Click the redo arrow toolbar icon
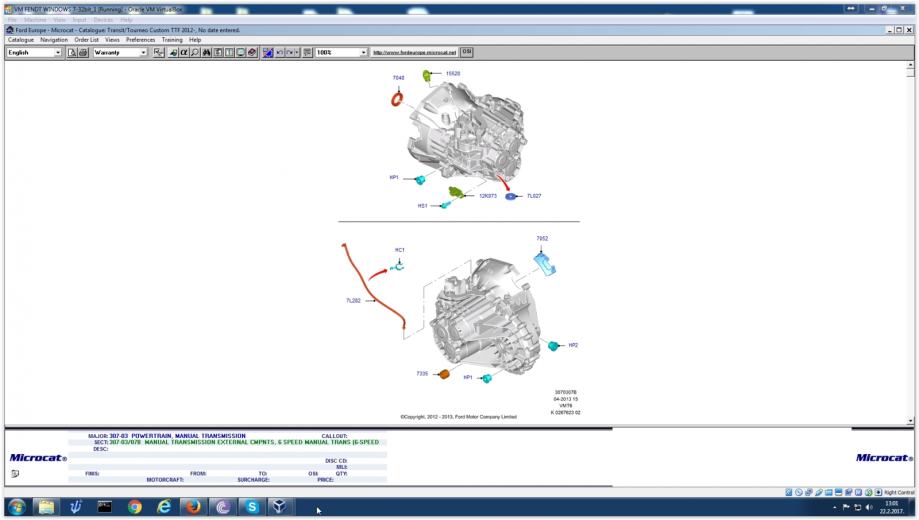Viewport: 919px width, 520px height. tap(290, 52)
